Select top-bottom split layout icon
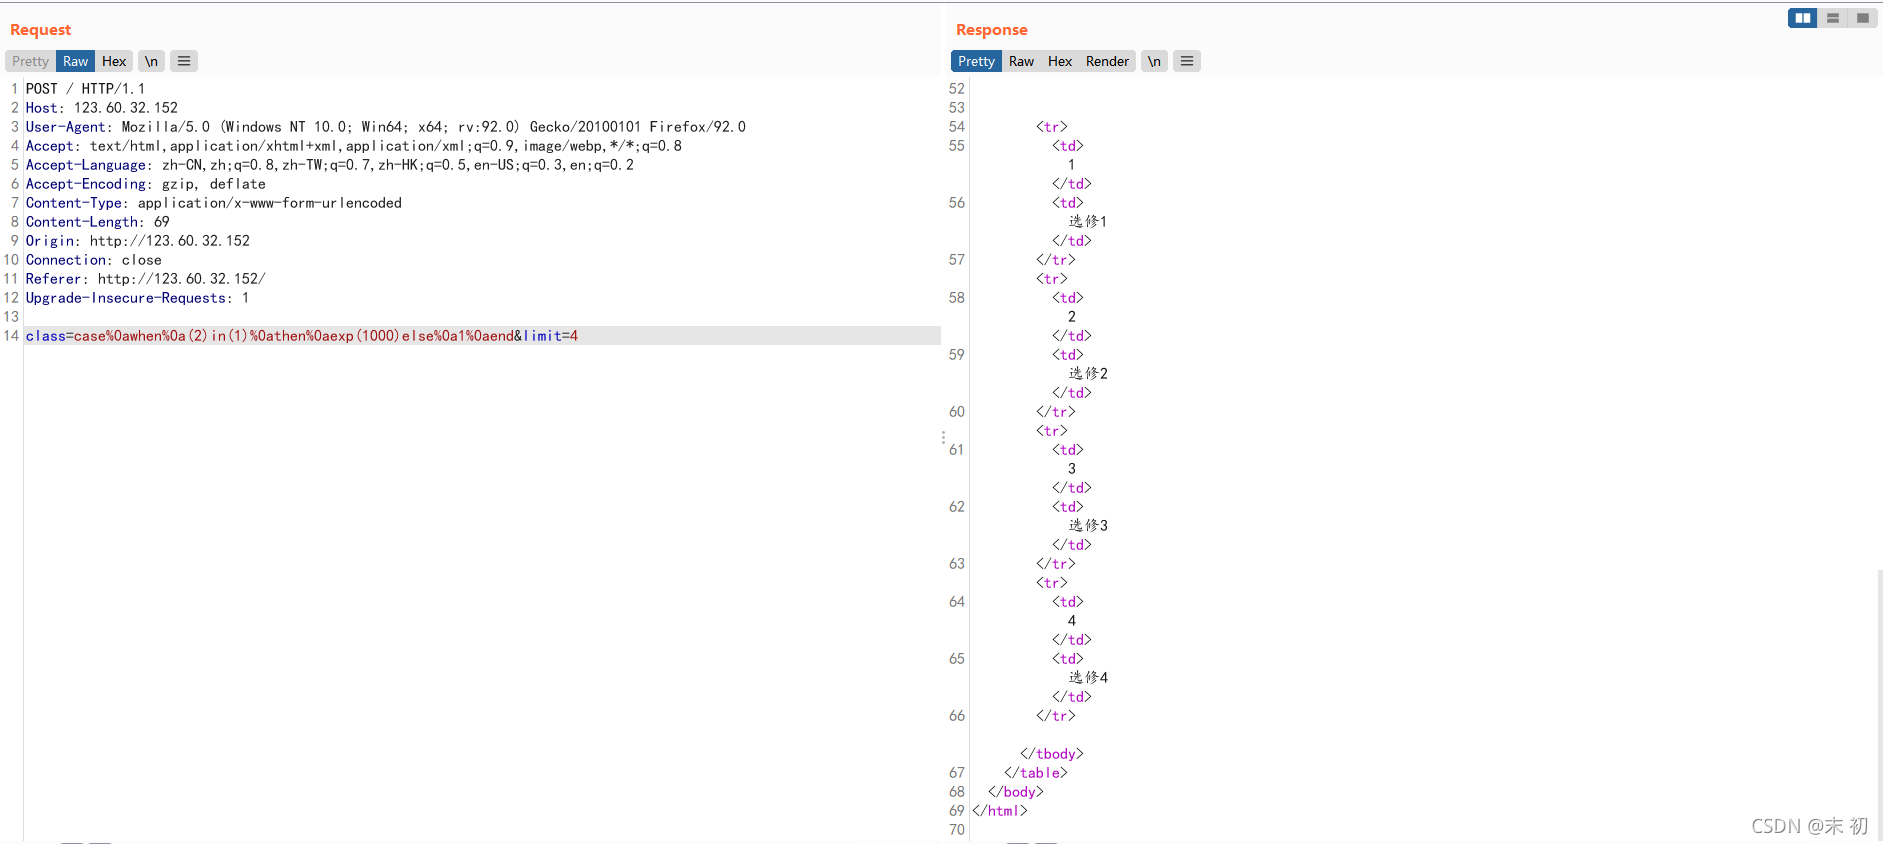Viewport: 1883px width, 844px height. (x=1833, y=18)
